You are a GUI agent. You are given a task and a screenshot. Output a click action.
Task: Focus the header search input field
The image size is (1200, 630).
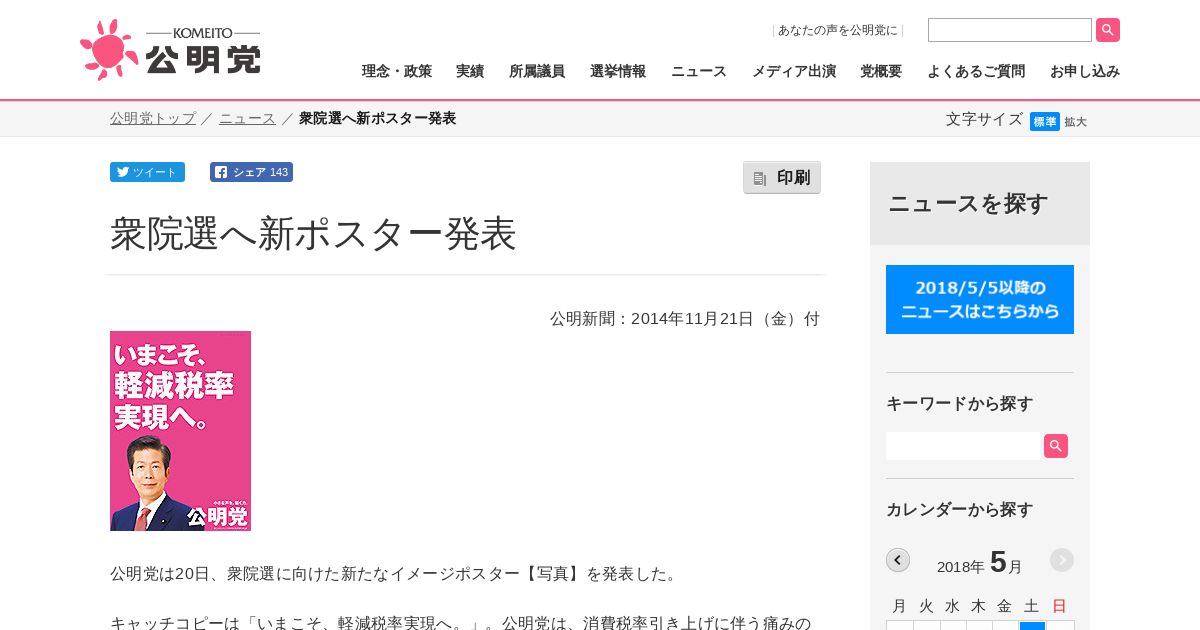pos(1010,30)
